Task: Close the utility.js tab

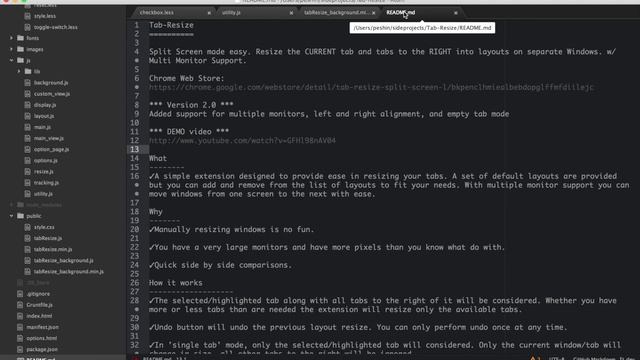Action: point(291,13)
